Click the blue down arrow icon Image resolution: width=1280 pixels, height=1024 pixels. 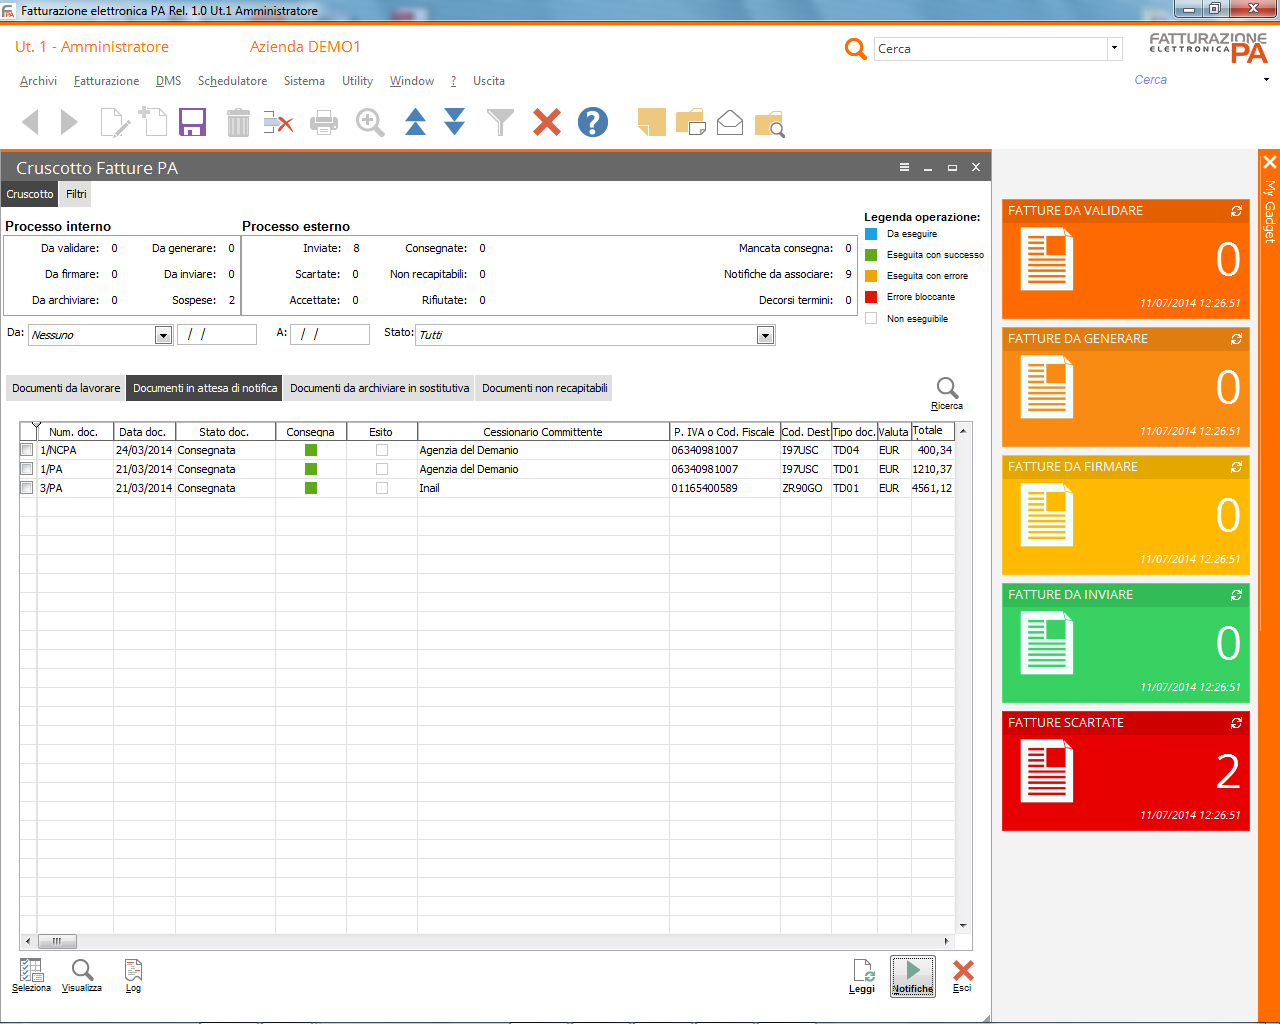455,122
